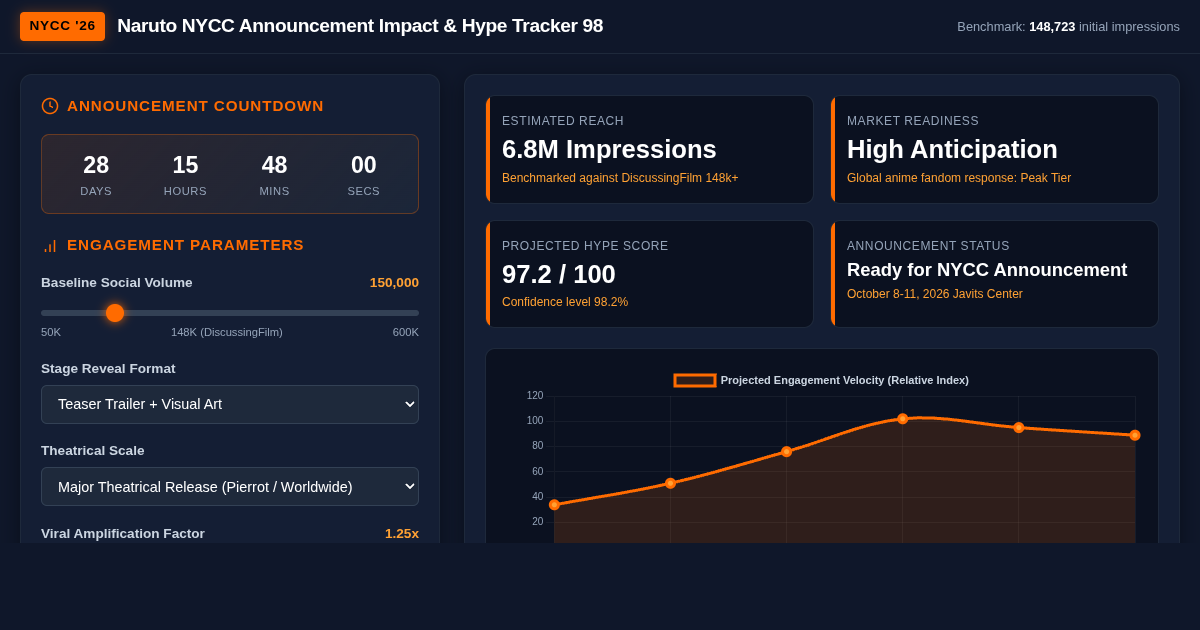
Task: Click the chart data point near 75
Action: coord(786,452)
